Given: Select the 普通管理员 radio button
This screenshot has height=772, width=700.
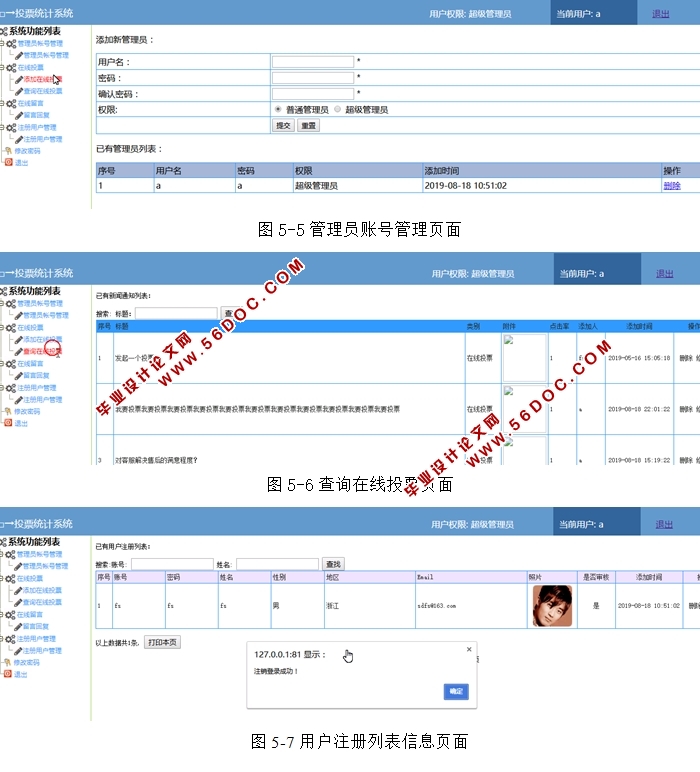Looking at the screenshot, I should click(278, 109).
